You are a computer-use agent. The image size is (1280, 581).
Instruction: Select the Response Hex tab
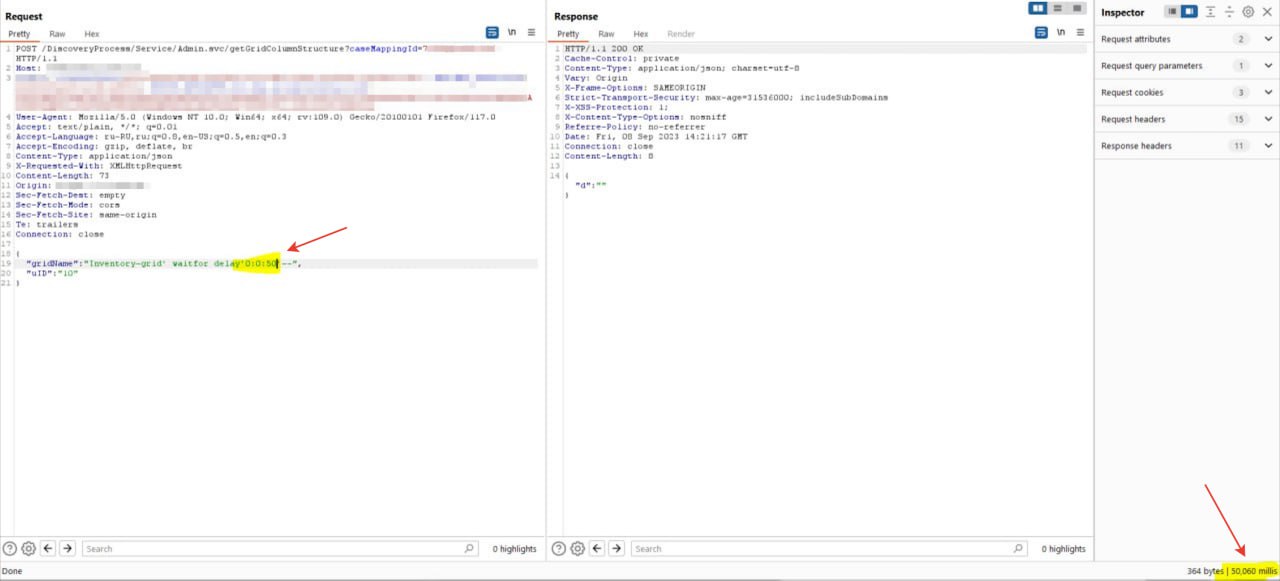641,34
